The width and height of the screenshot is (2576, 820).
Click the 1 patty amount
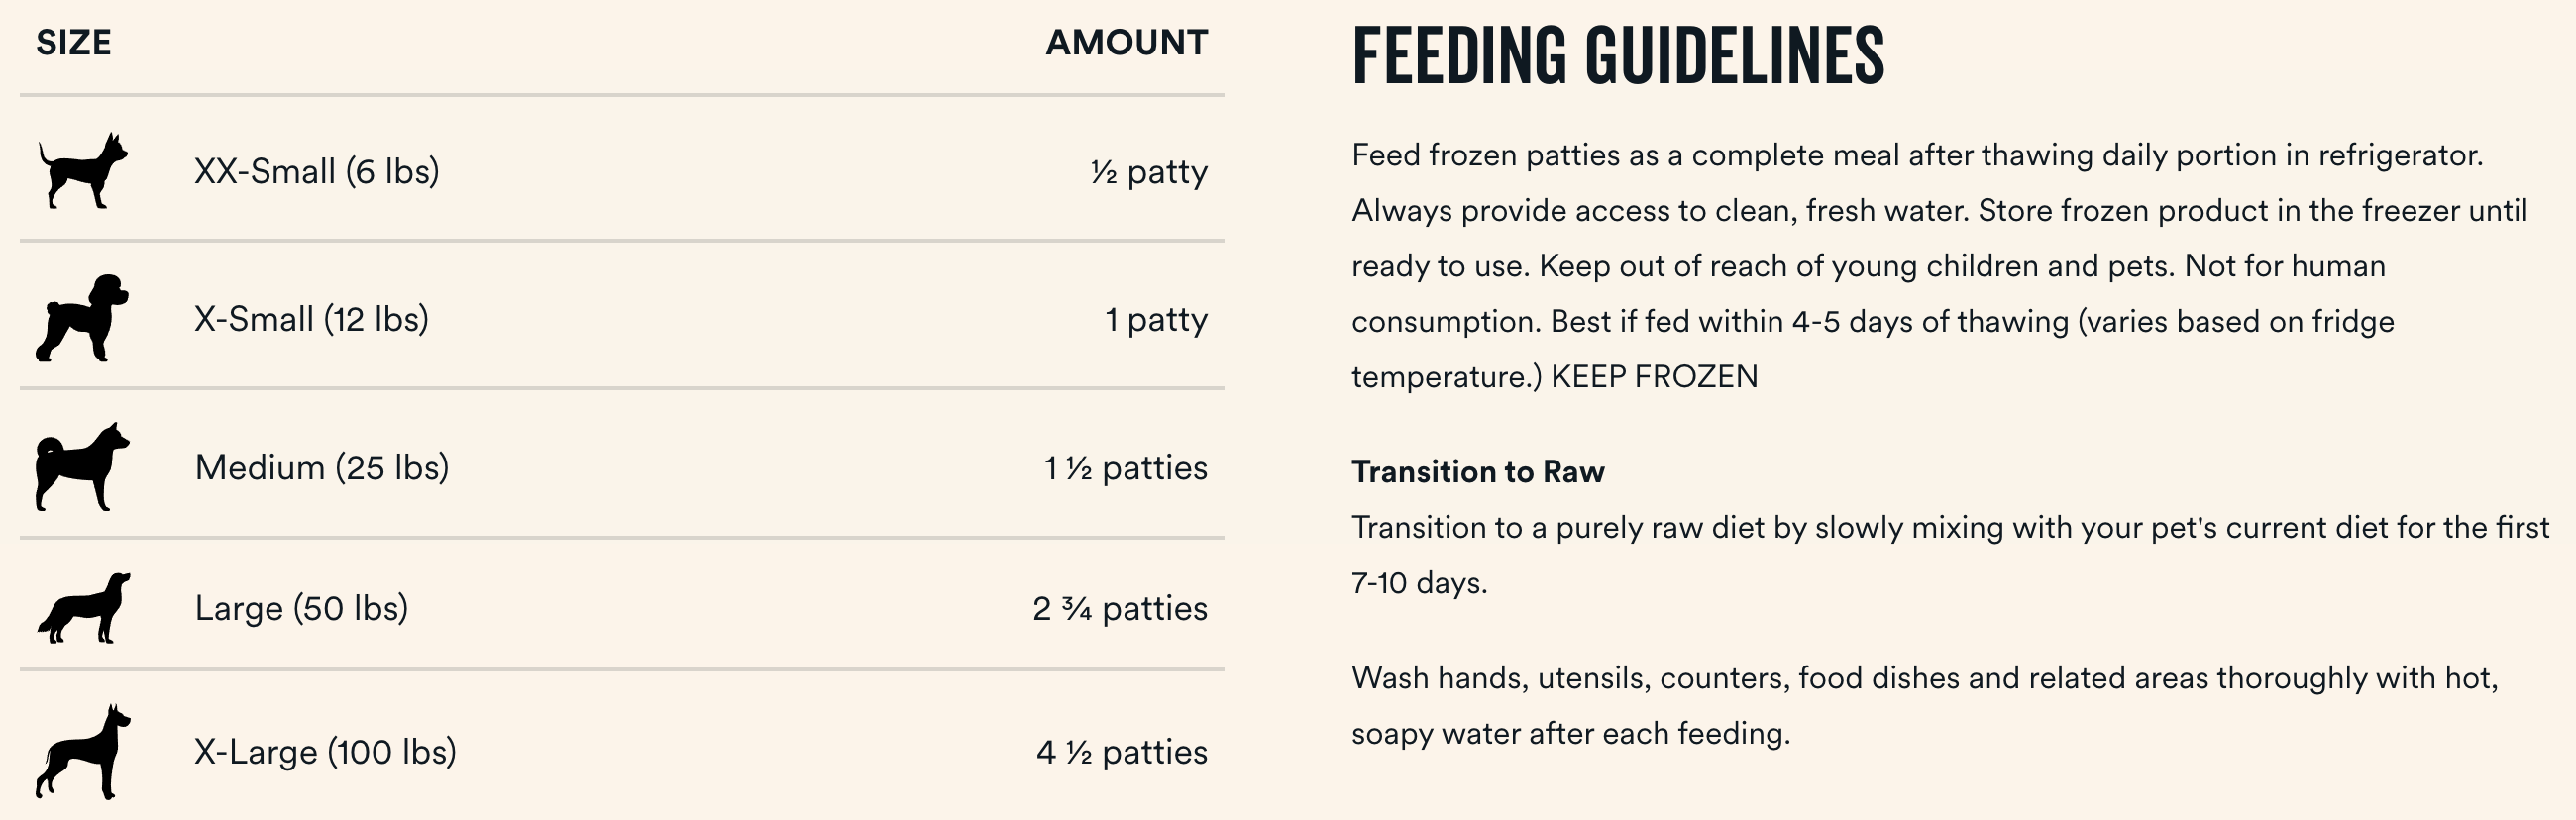1156,320
